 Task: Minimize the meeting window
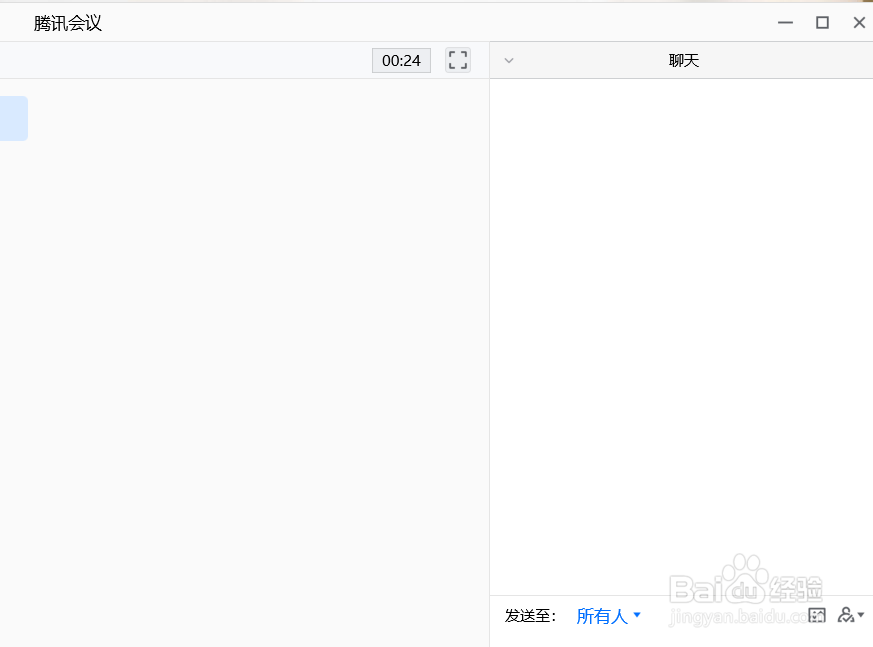pos(785,21)
